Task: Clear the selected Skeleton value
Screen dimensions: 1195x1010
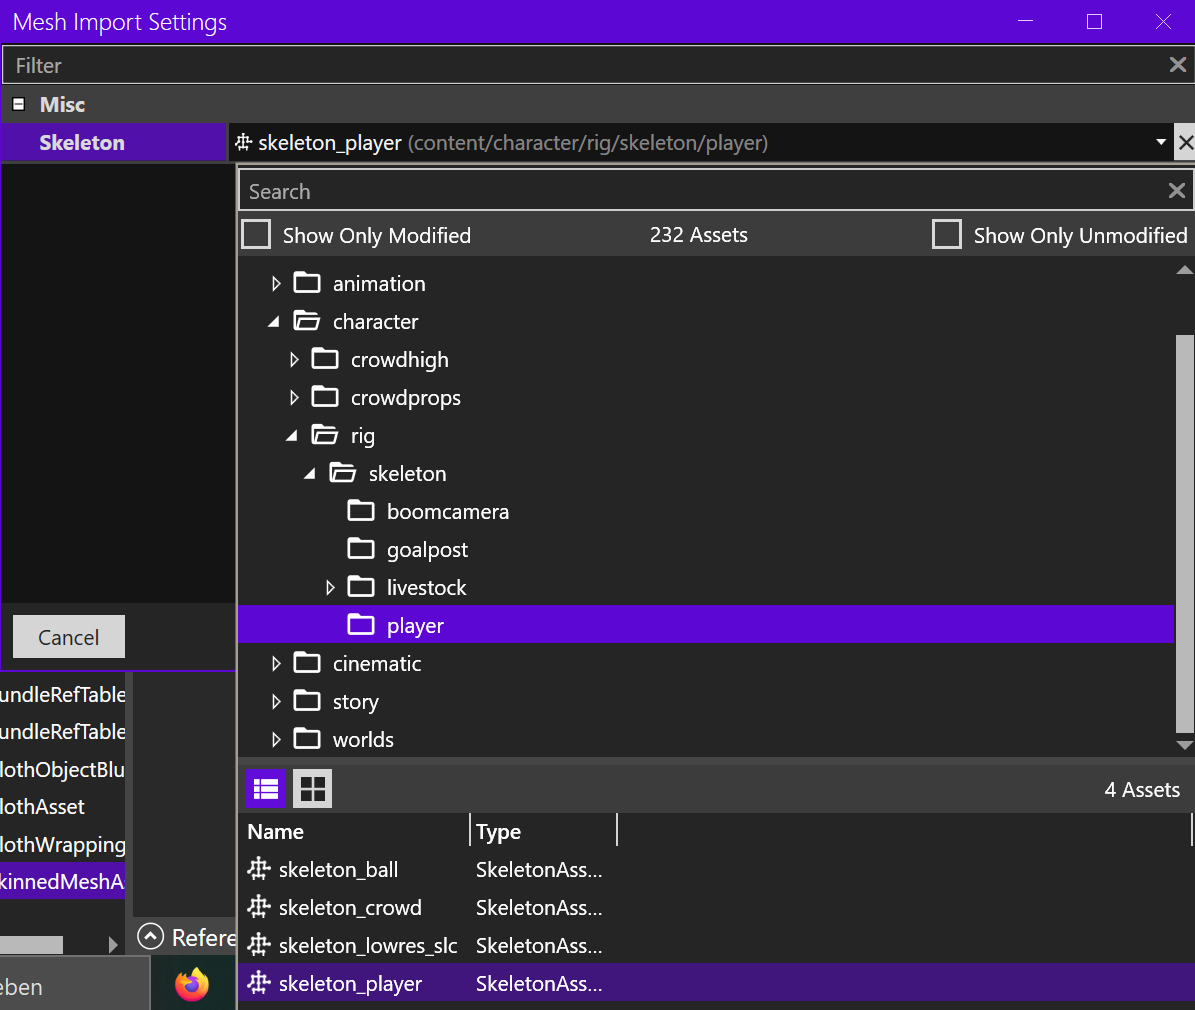Action: (x=1185, y=143)
